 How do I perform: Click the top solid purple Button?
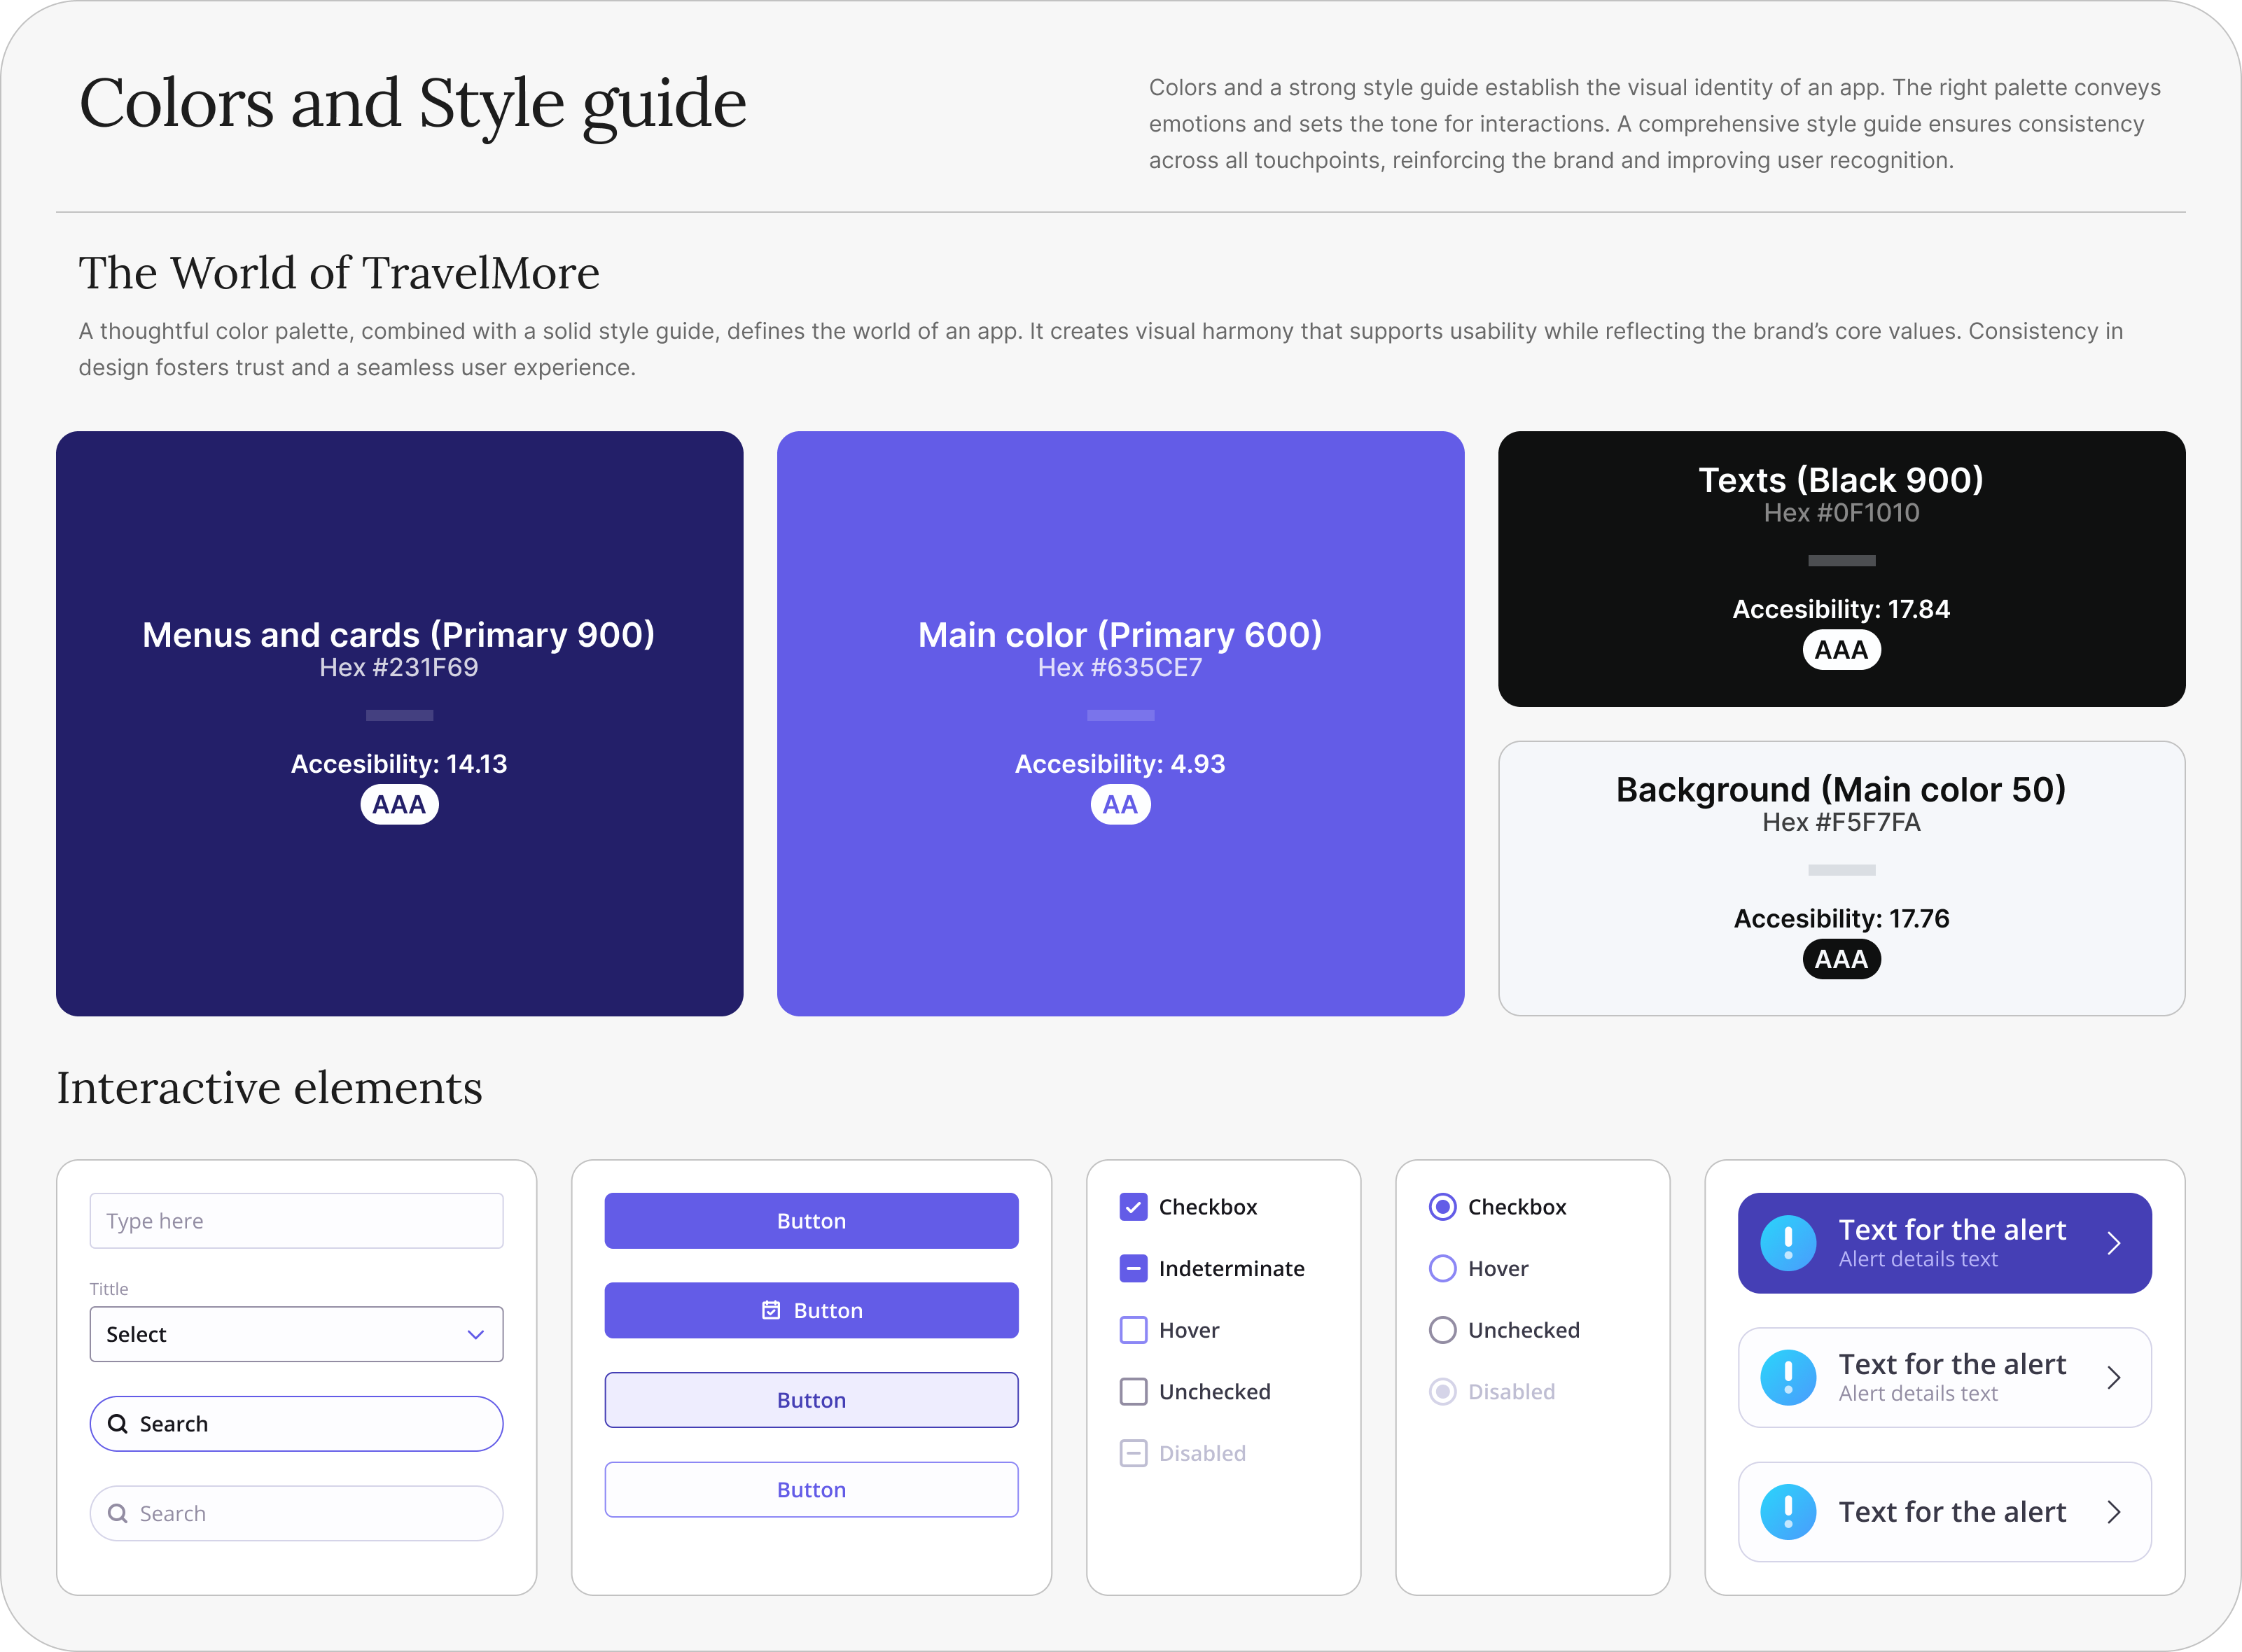coord(811,1221)
